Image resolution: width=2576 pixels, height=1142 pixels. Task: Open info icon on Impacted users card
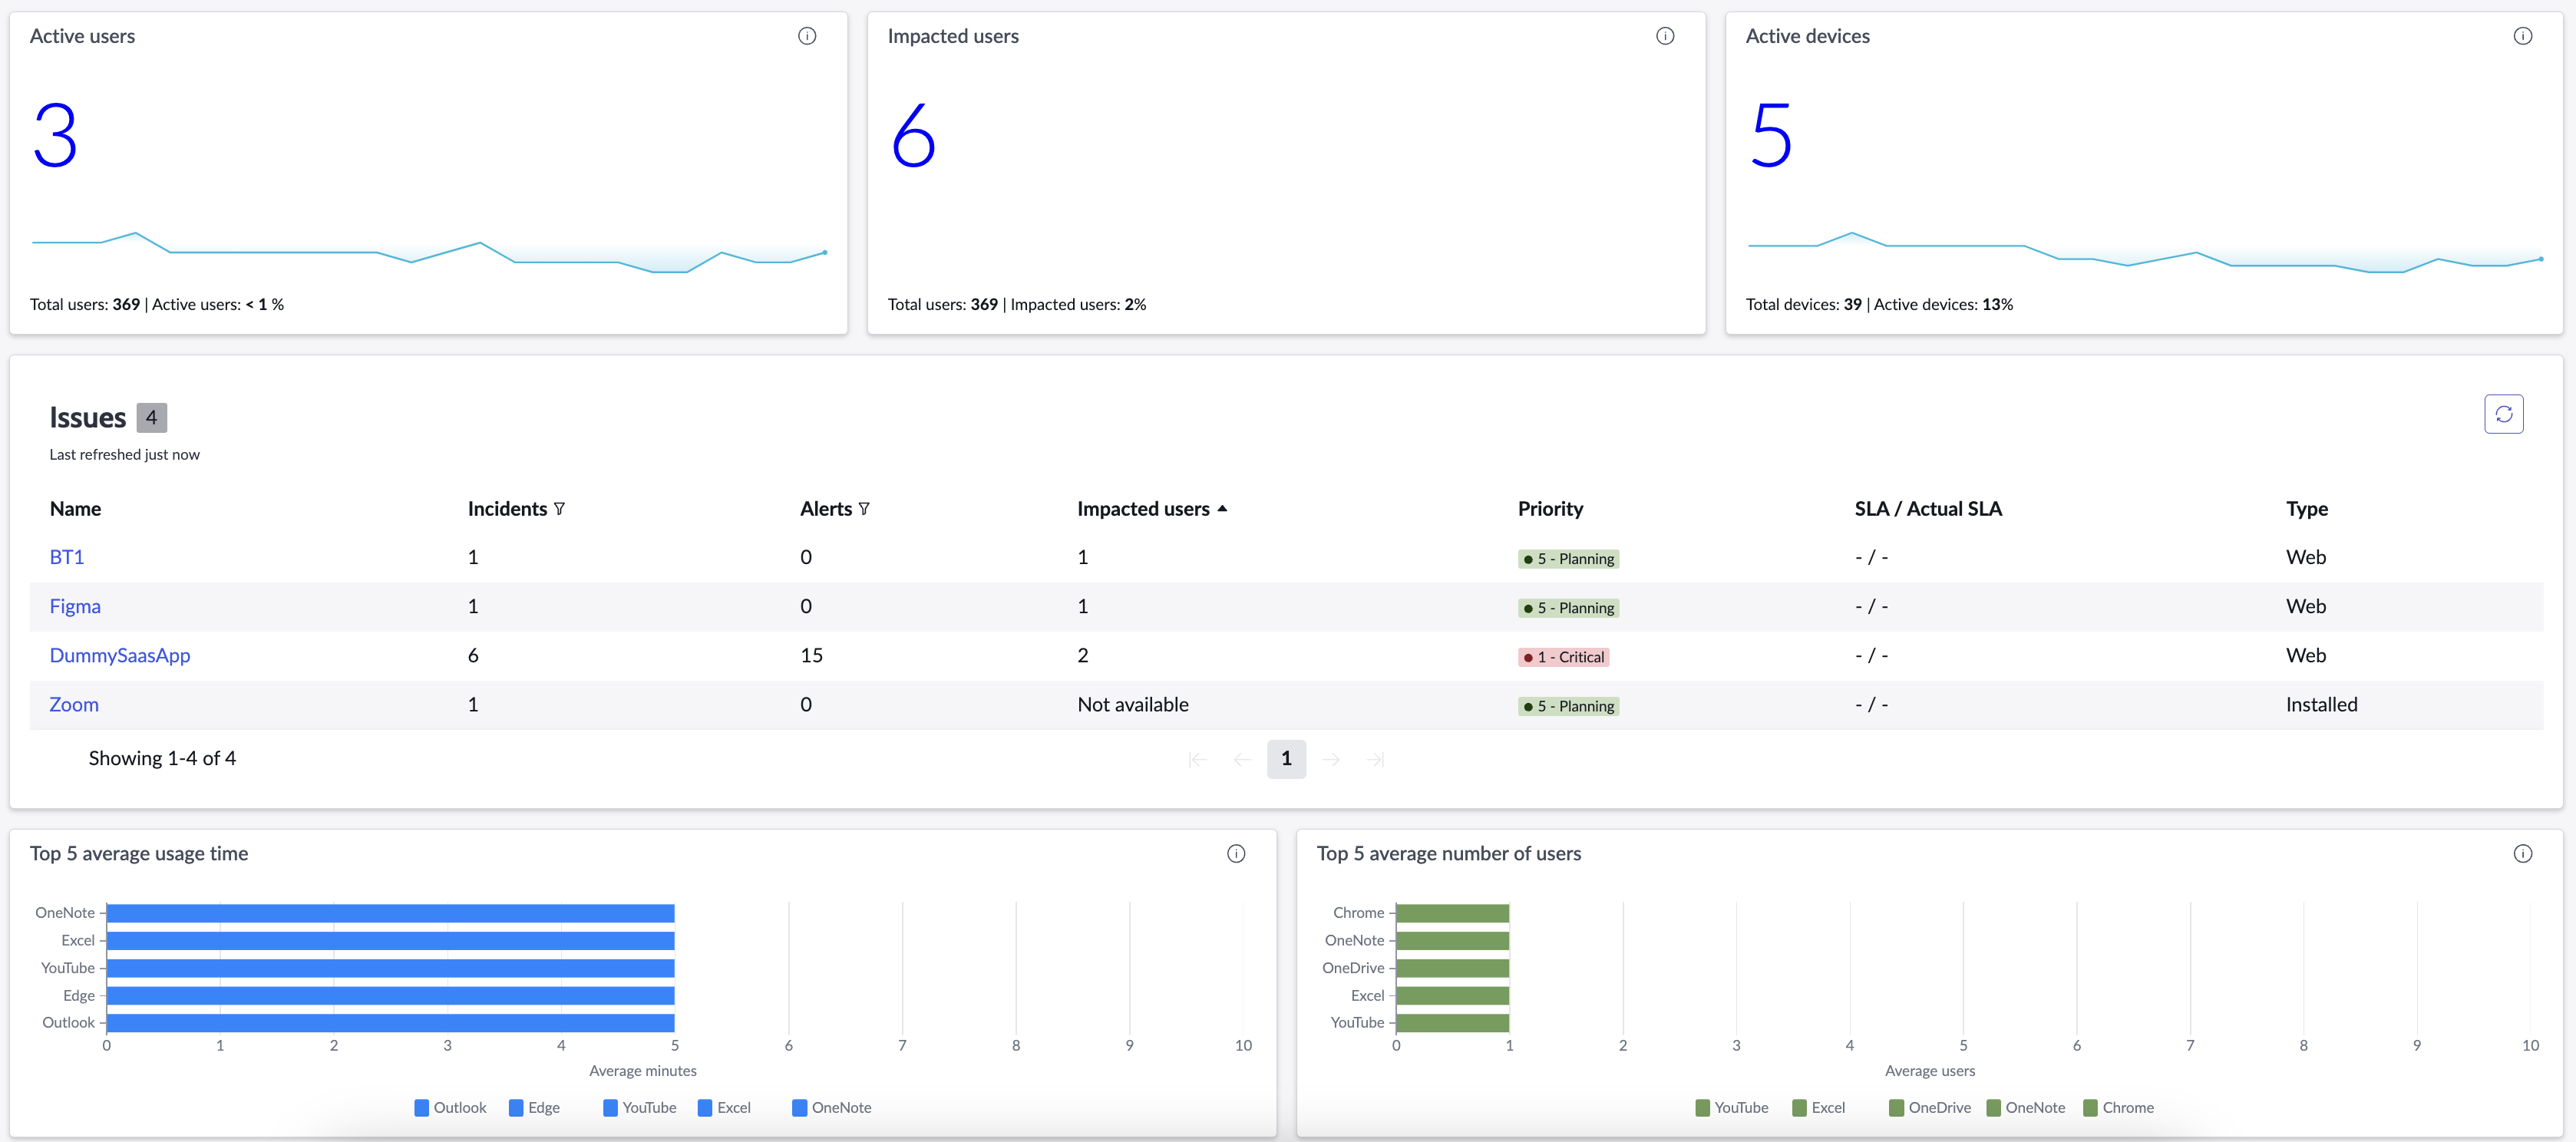click(x=1665, y=36)
